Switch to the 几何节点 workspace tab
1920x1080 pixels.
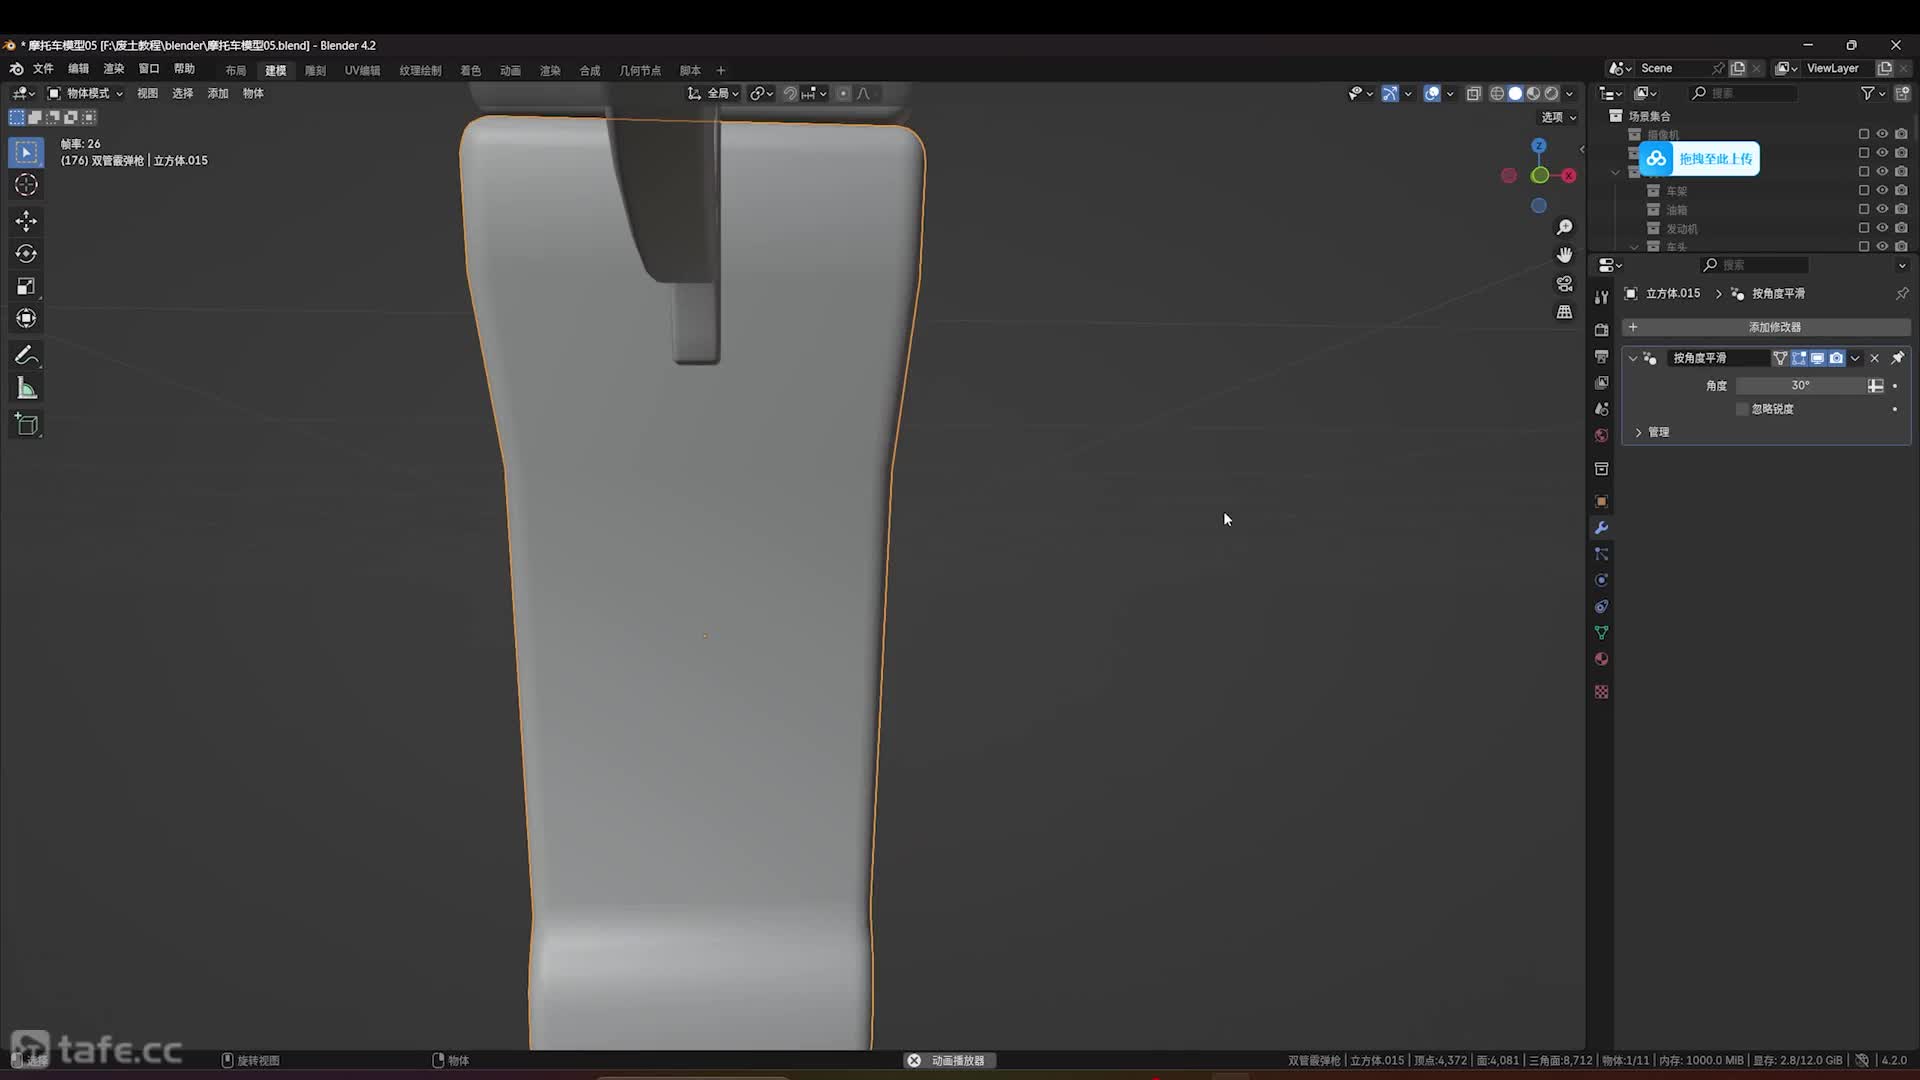click(640, 70)
